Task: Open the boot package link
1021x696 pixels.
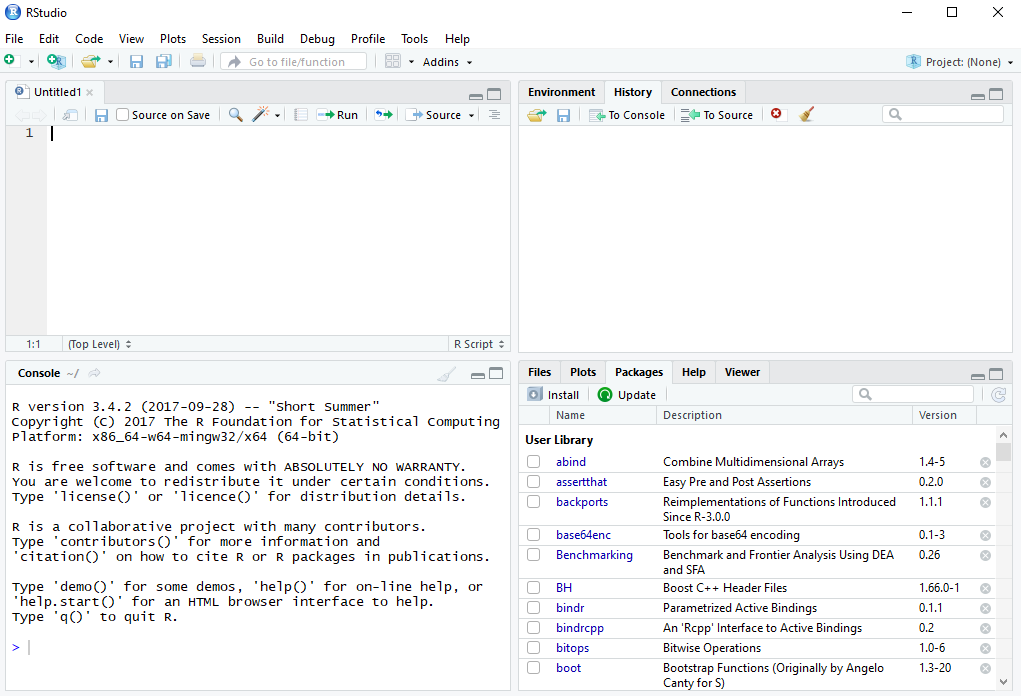Action: click(568, 668)
